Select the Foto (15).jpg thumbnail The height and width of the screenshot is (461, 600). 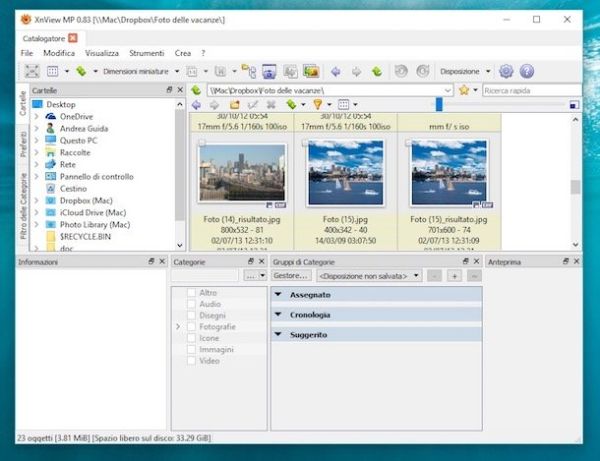tap(344, 173)
